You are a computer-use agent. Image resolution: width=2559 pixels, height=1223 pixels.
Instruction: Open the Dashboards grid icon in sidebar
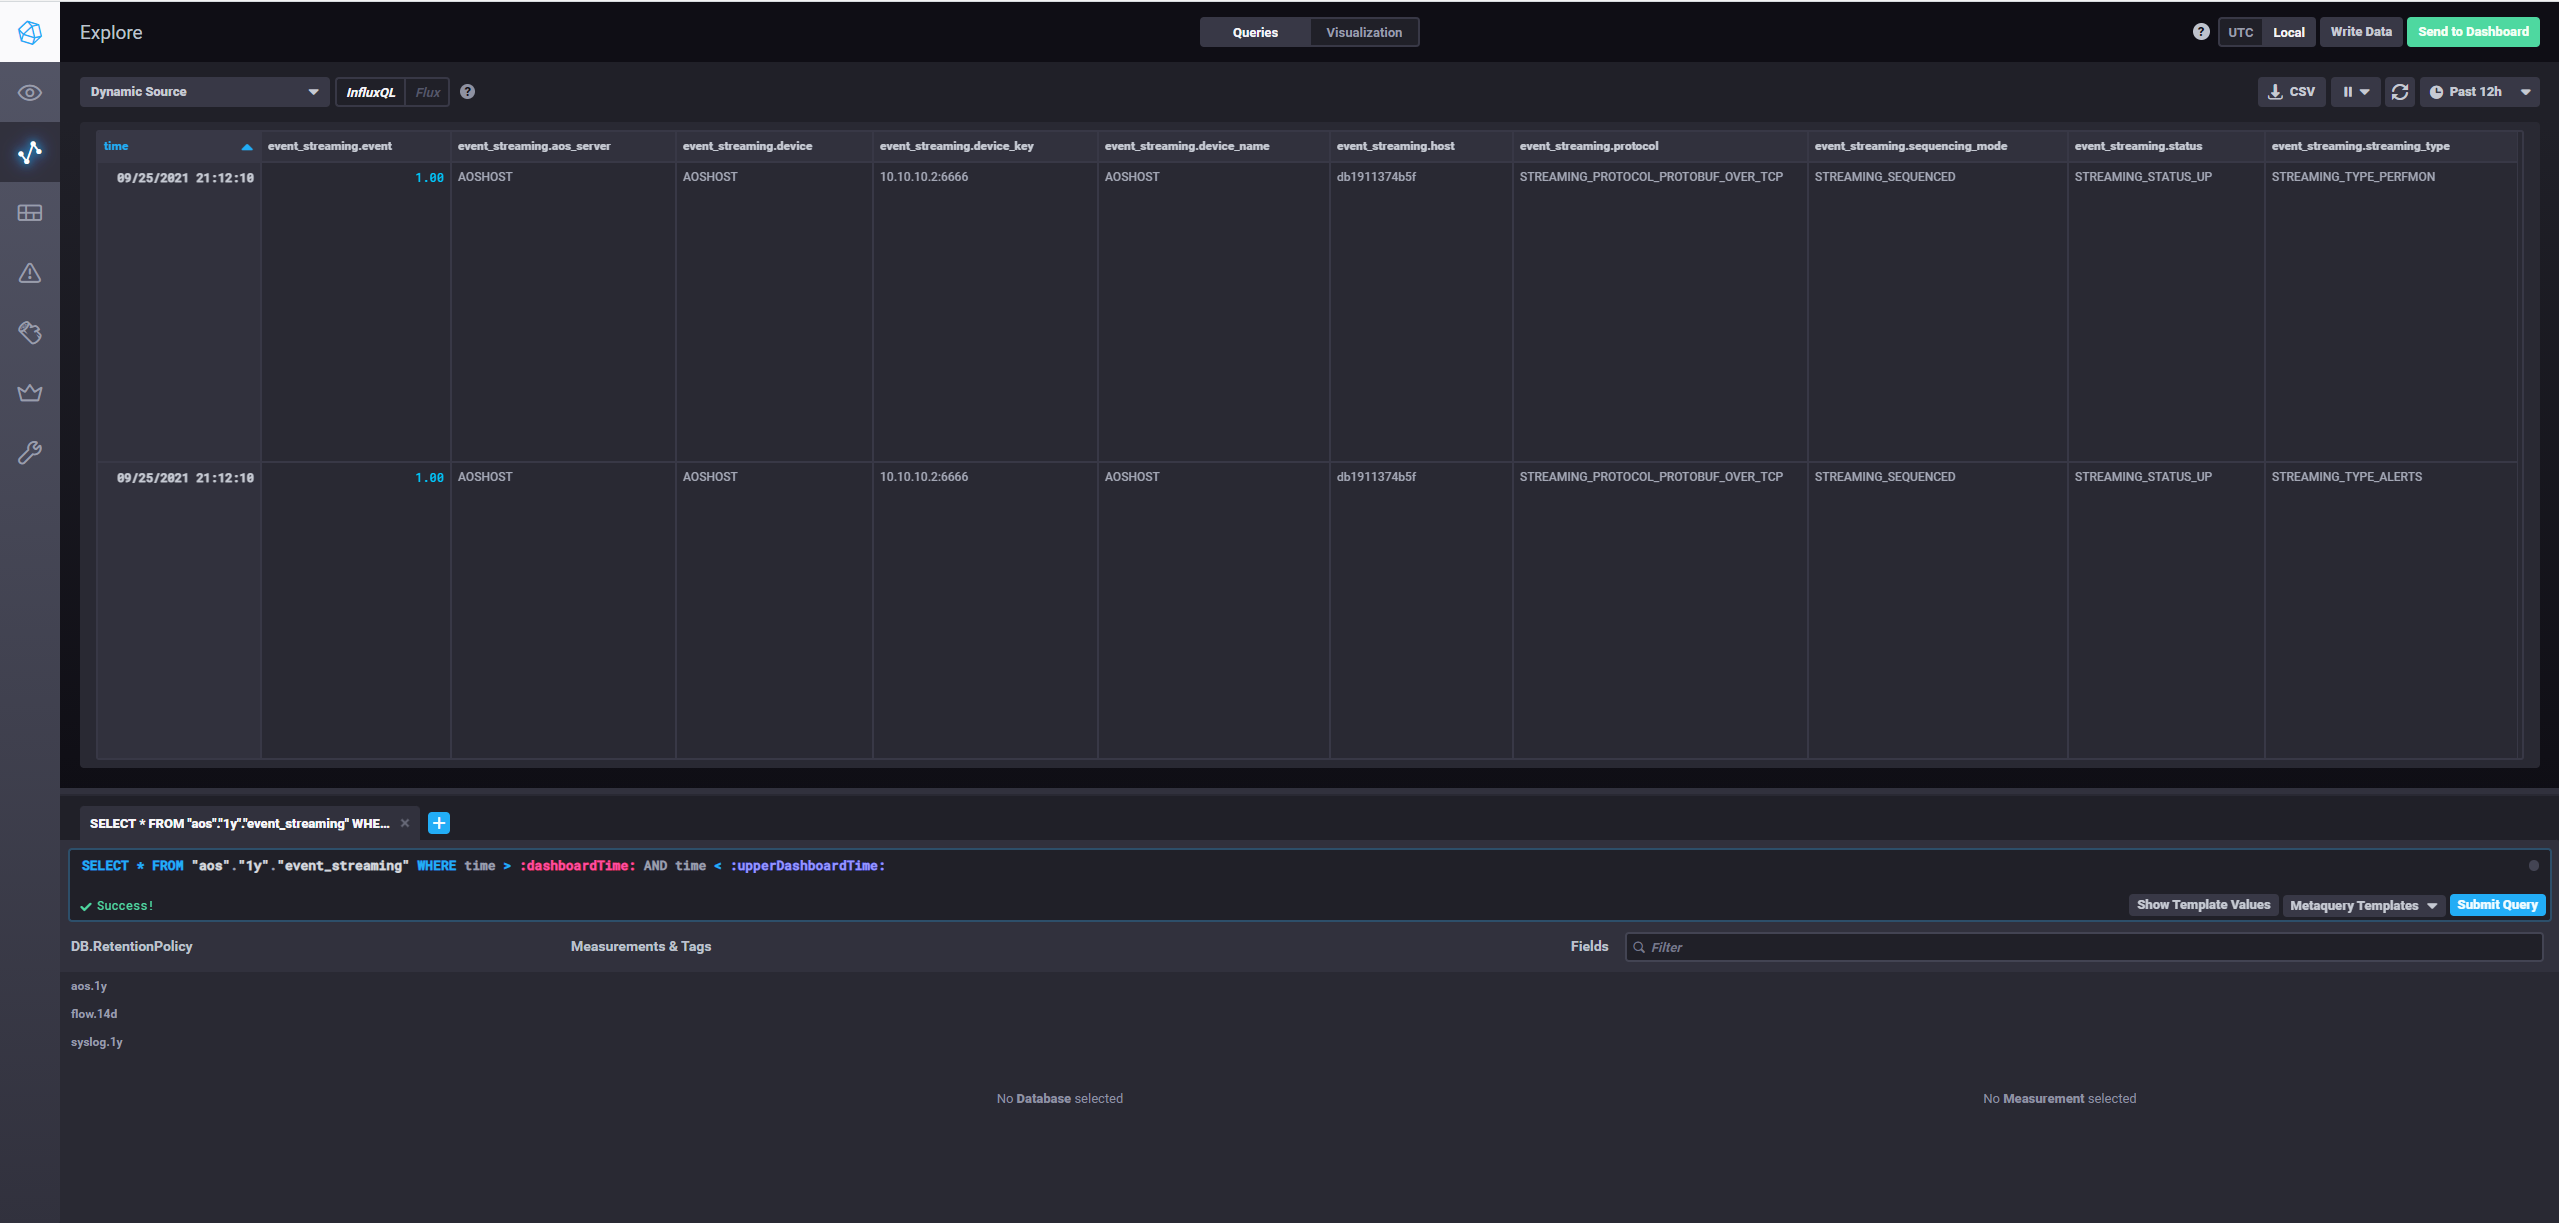click(30, 213)
